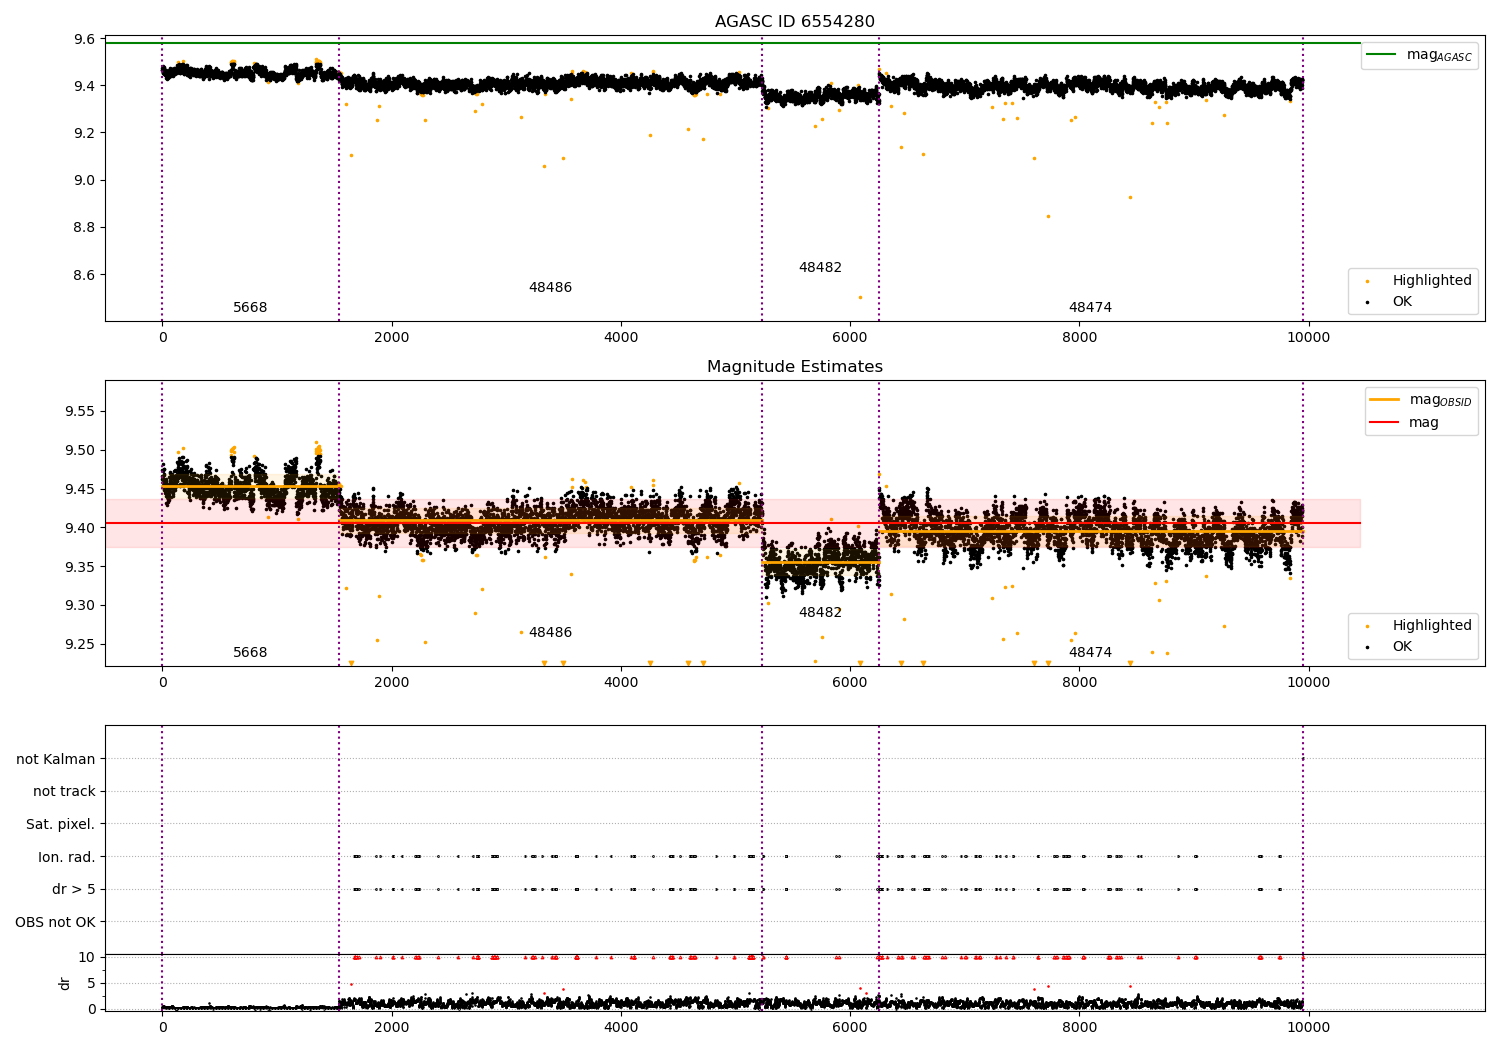Click the 10000 x-tick under AGASC ID plot
The height and width of the screenshot is (1050, 1500).
(x=1309, y=338)
